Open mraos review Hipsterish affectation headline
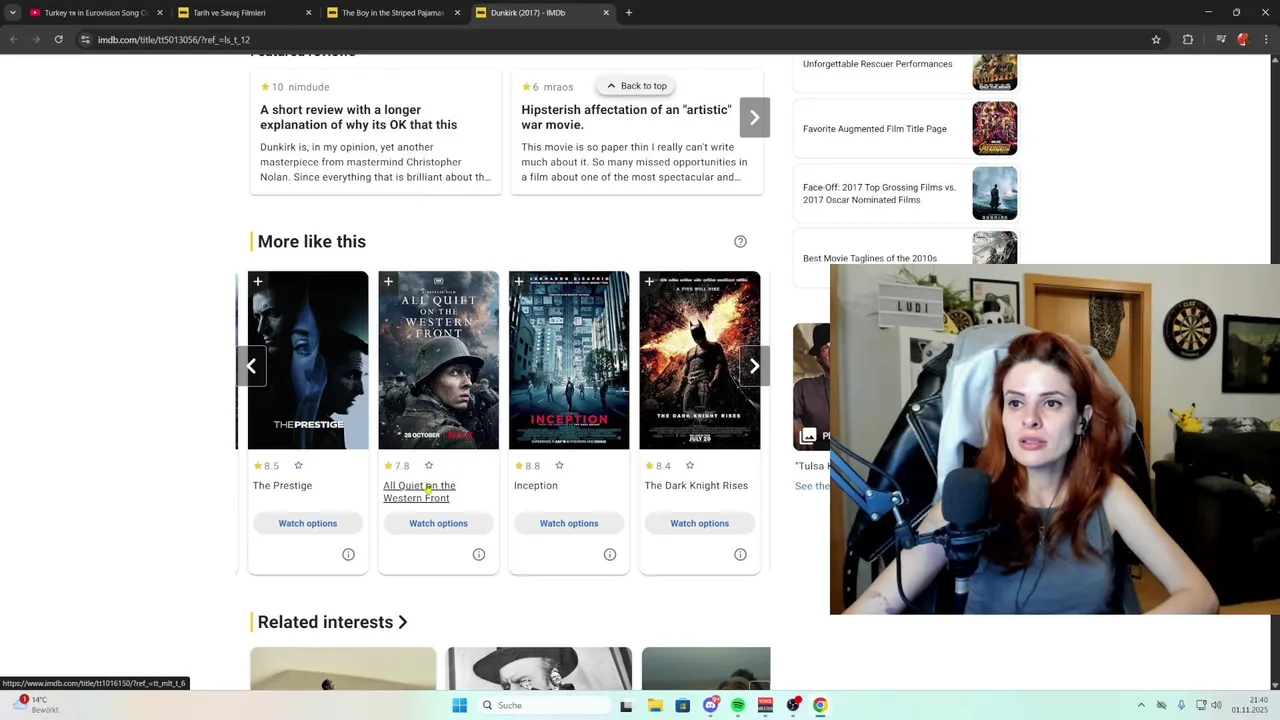1280x720 pixels. (626, 117)
